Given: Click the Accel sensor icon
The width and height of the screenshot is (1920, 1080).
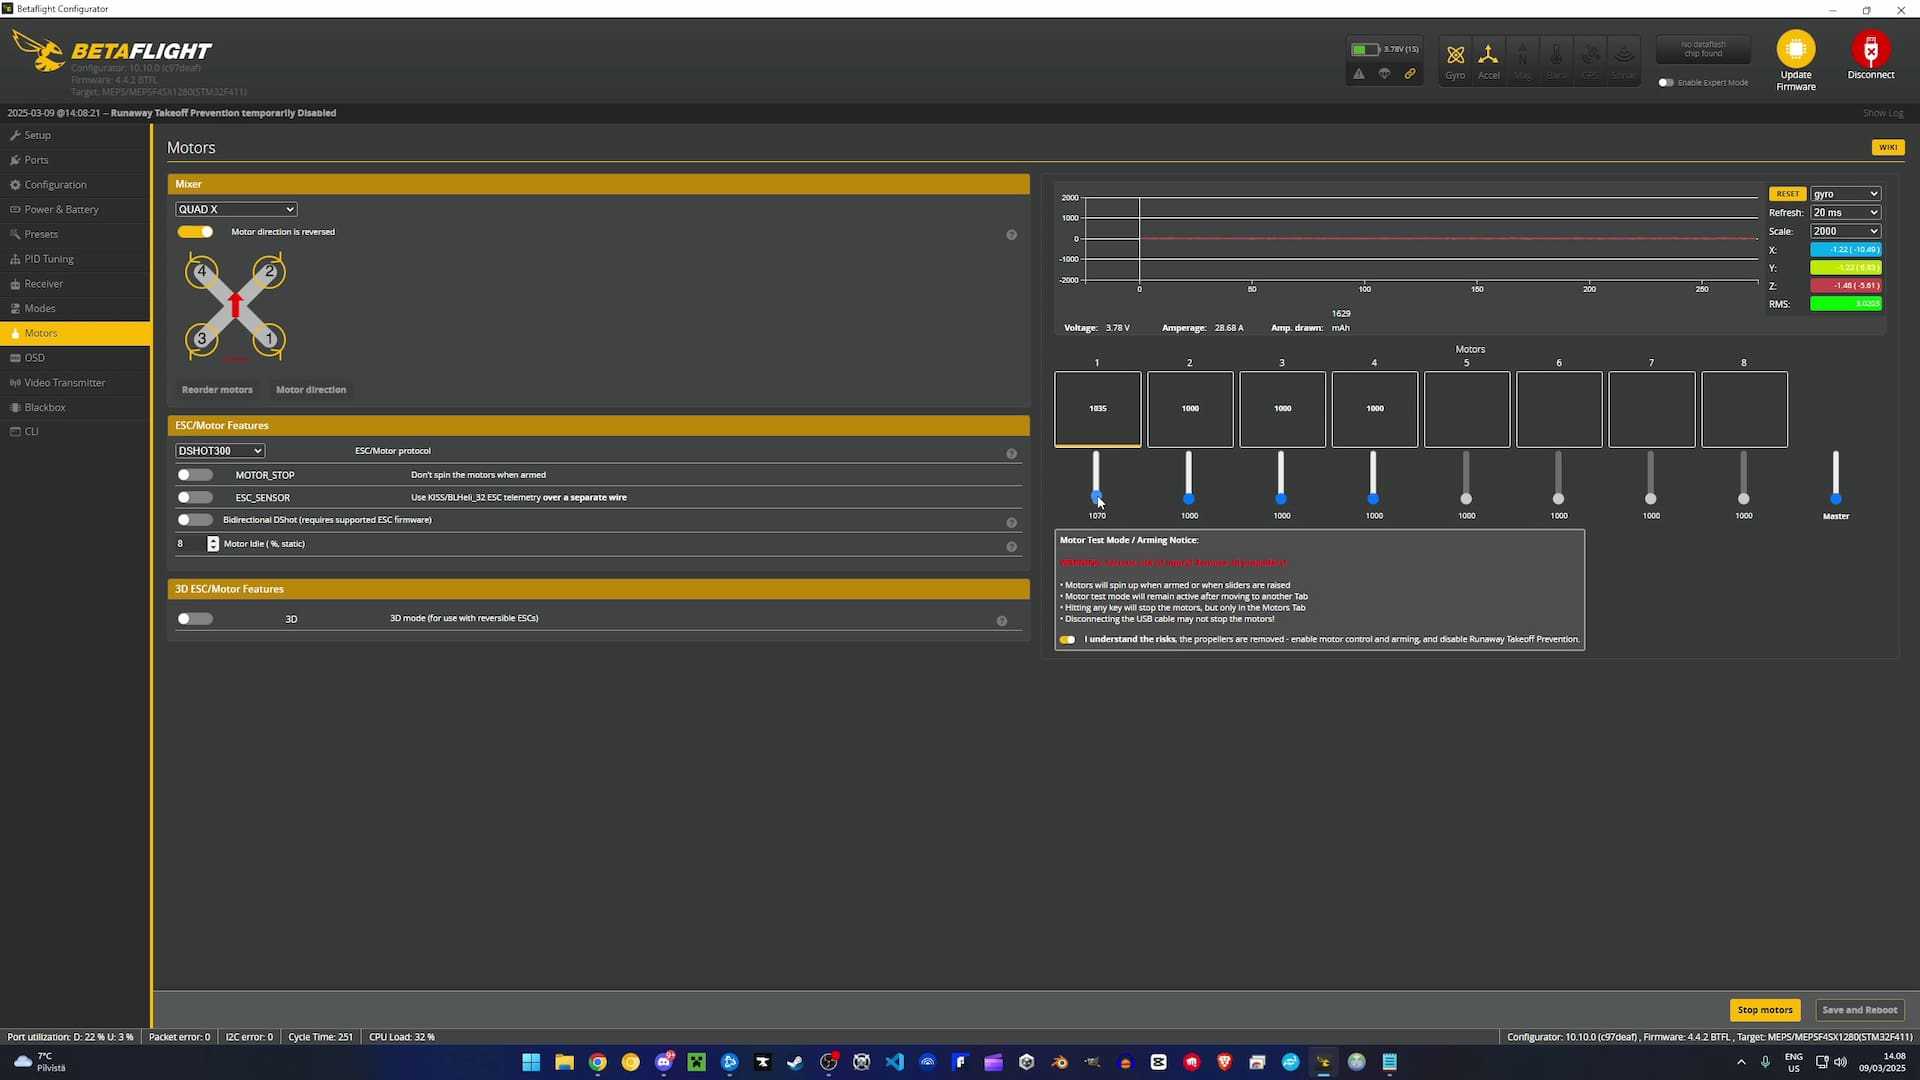Looking at the screenshot, I should tap(1488, 60).
